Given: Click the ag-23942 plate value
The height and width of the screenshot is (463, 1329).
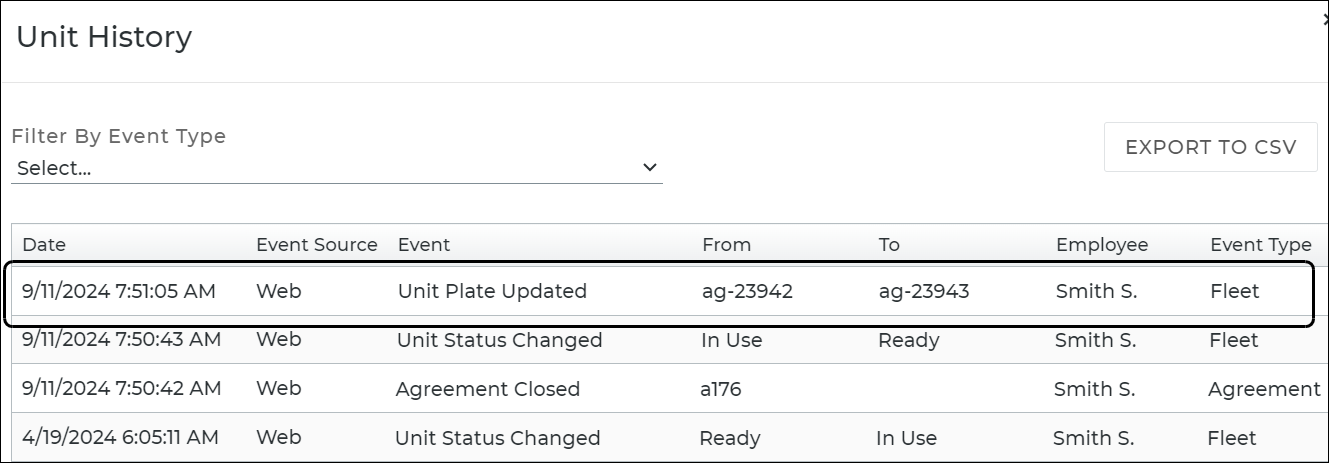Looking at the screenshot, I should 747,292.
